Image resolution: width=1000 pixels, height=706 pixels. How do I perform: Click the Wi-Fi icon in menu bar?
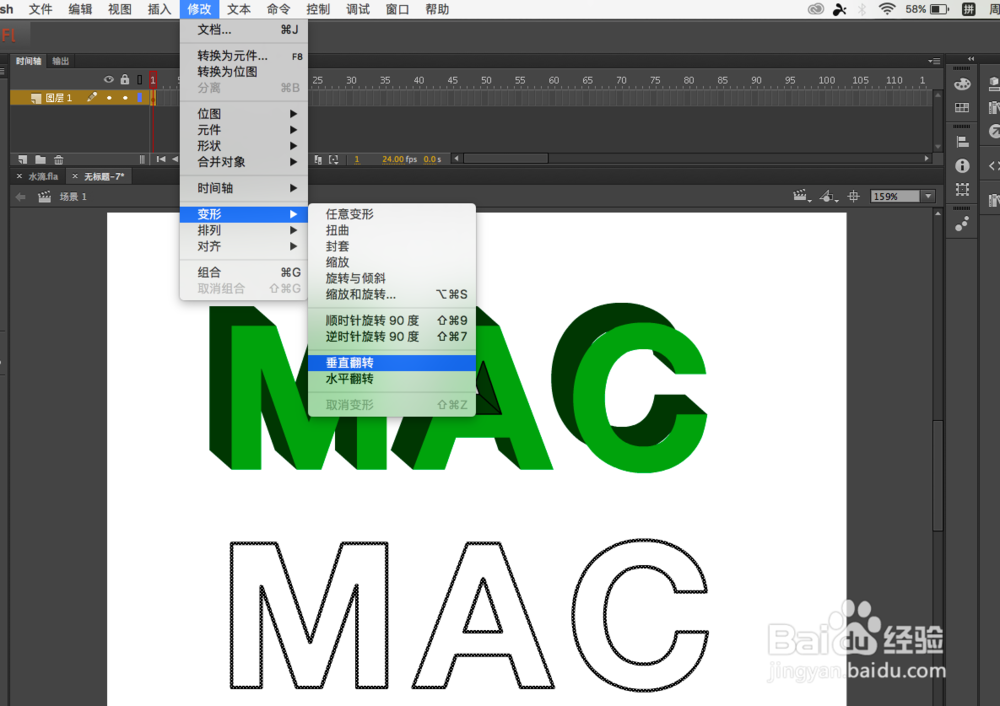pos(886,9)
